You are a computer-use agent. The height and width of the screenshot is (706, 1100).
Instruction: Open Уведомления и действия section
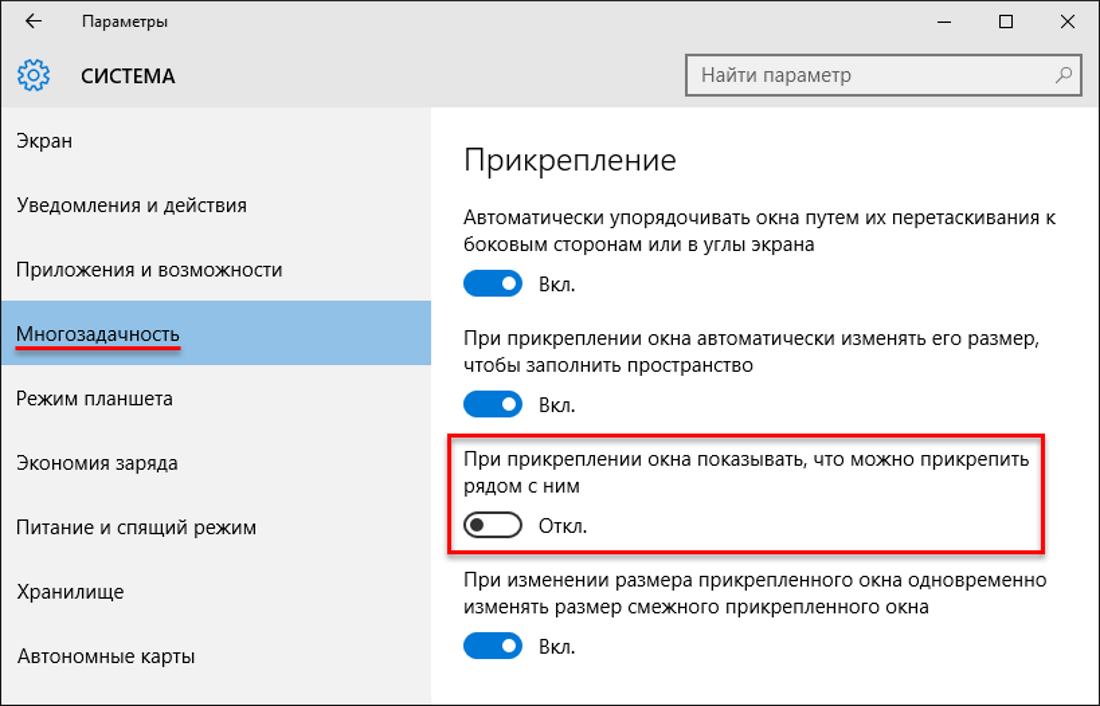(131, 205)
